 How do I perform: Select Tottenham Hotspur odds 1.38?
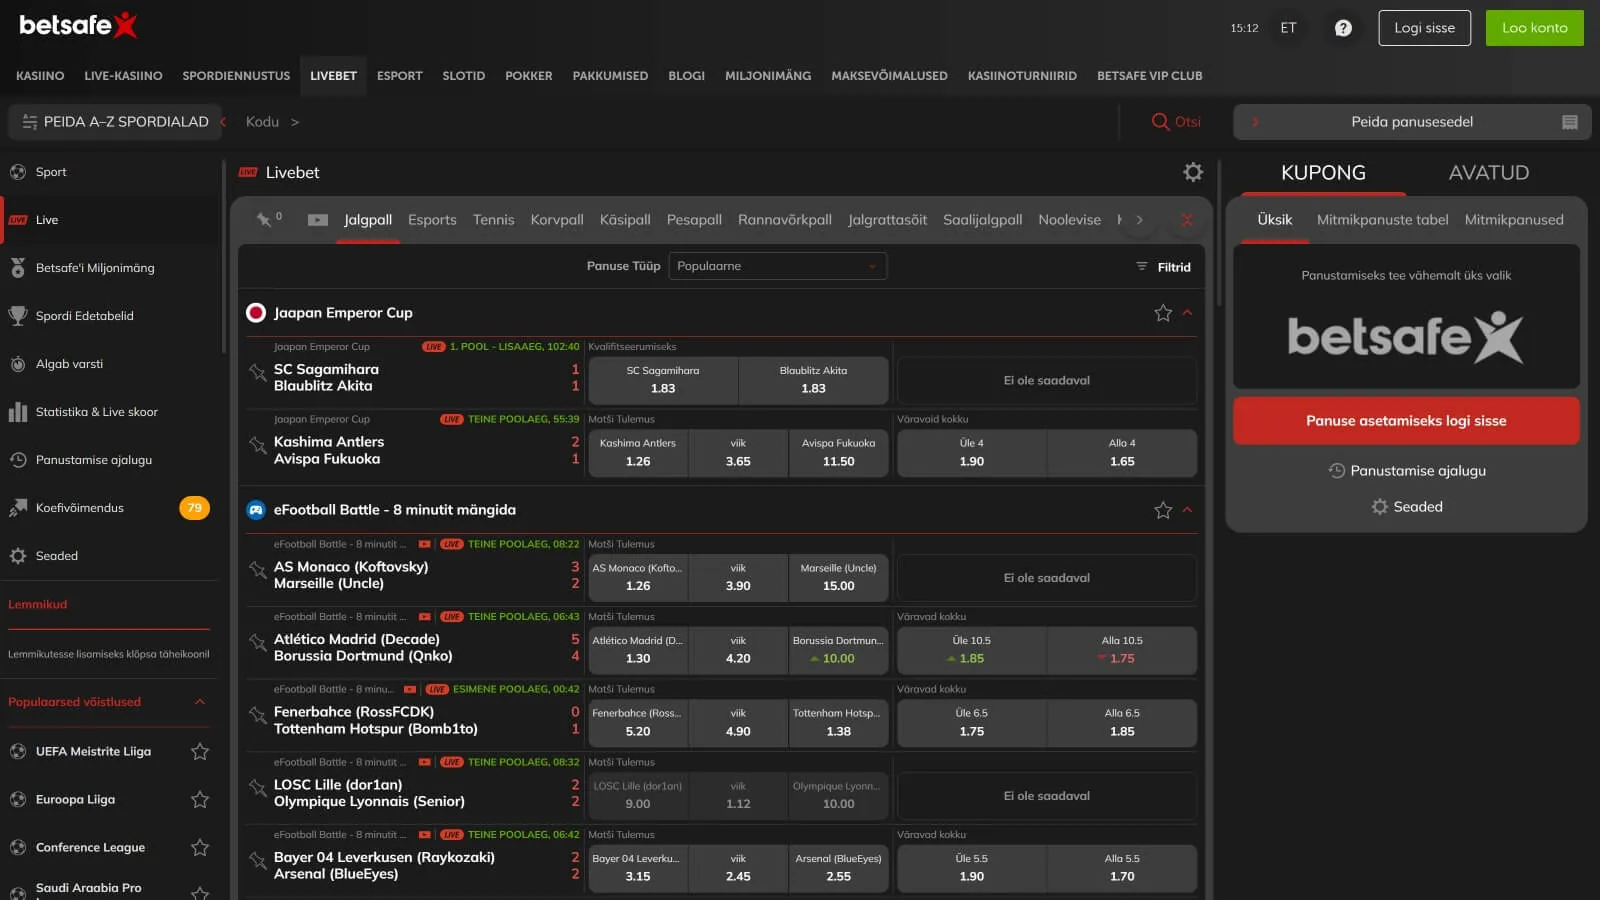tap(838, 723)
